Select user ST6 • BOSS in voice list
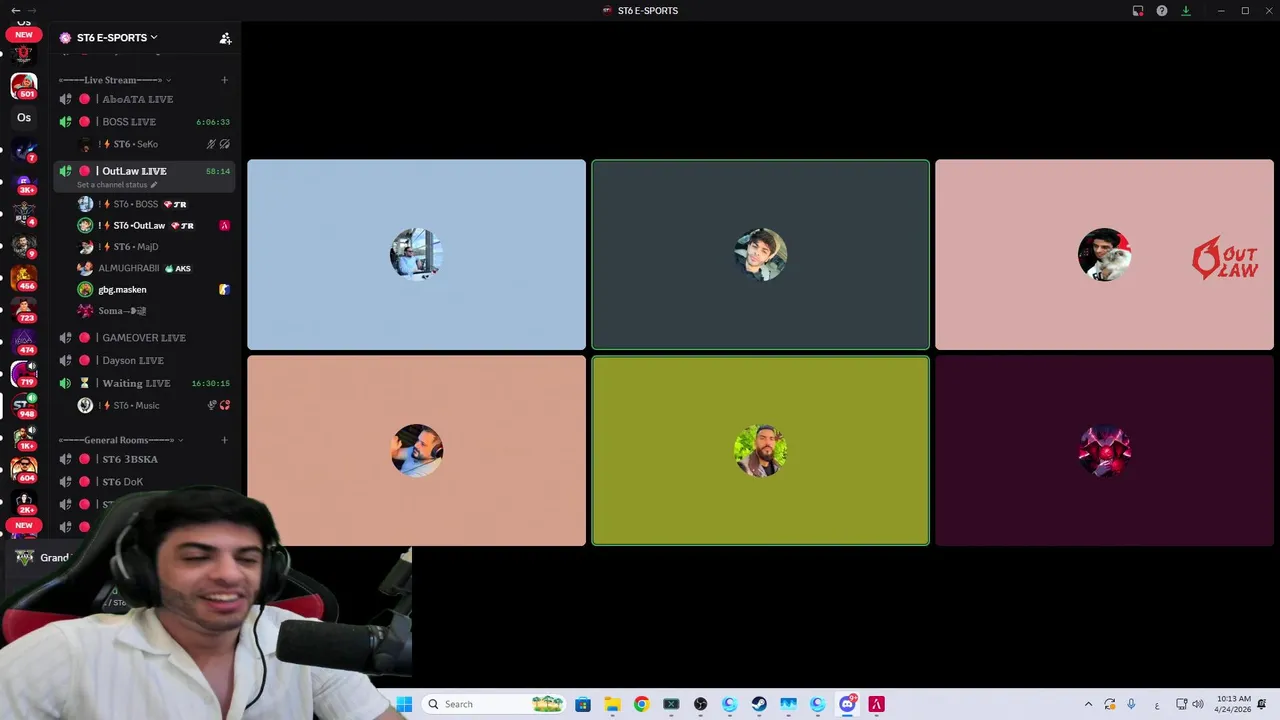Viewport: 1280px width, 720px height. pyautogui.click(x=155, y=204)
